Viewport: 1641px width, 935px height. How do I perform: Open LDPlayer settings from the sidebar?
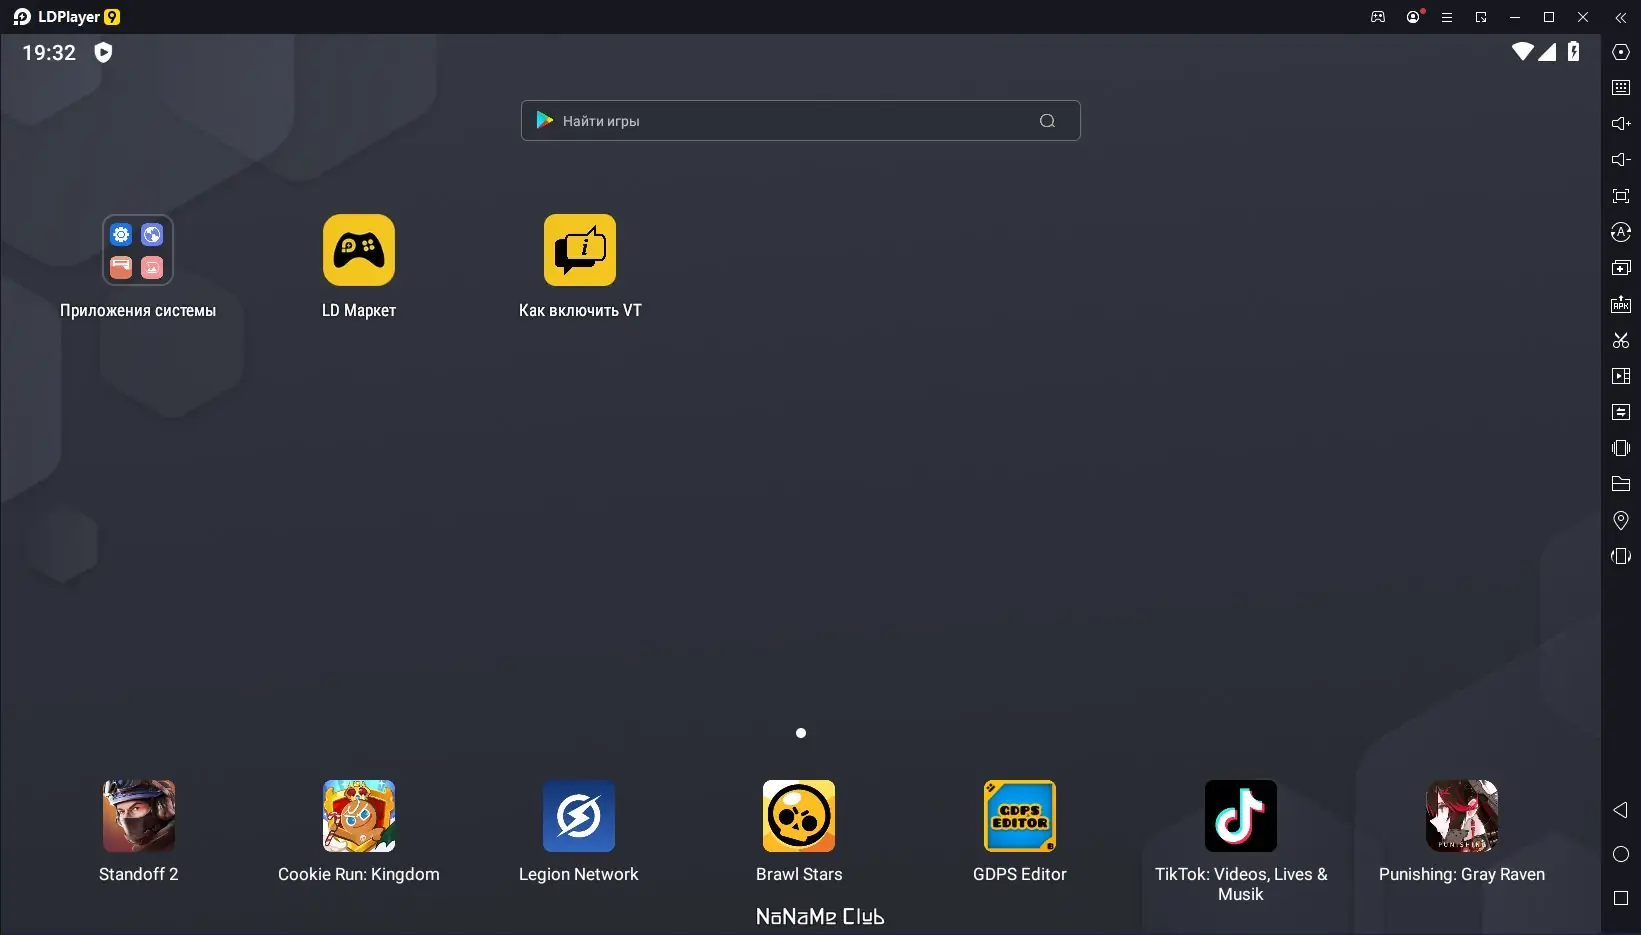(x=1621, y=52)
